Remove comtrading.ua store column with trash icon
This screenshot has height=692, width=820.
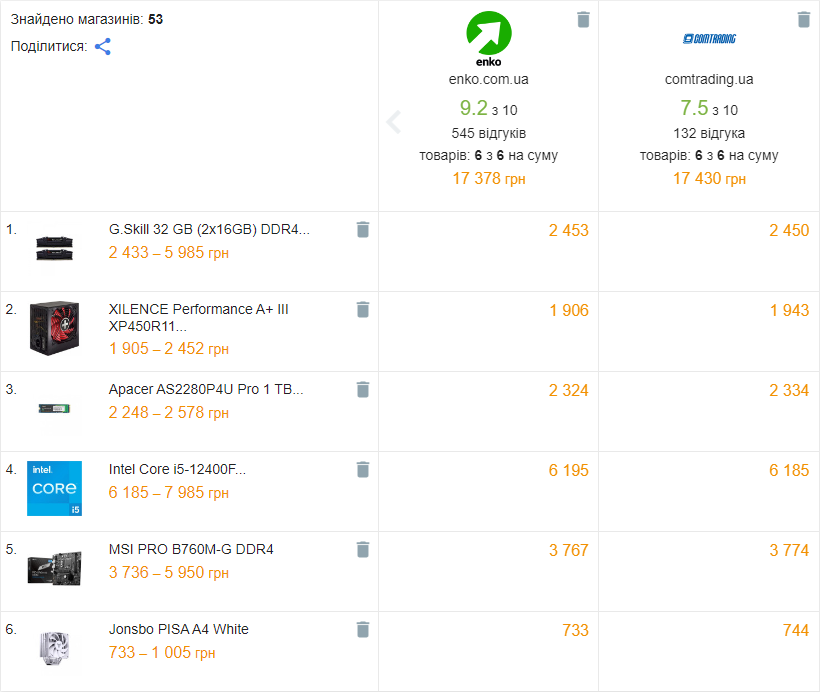tap(804, 20)
